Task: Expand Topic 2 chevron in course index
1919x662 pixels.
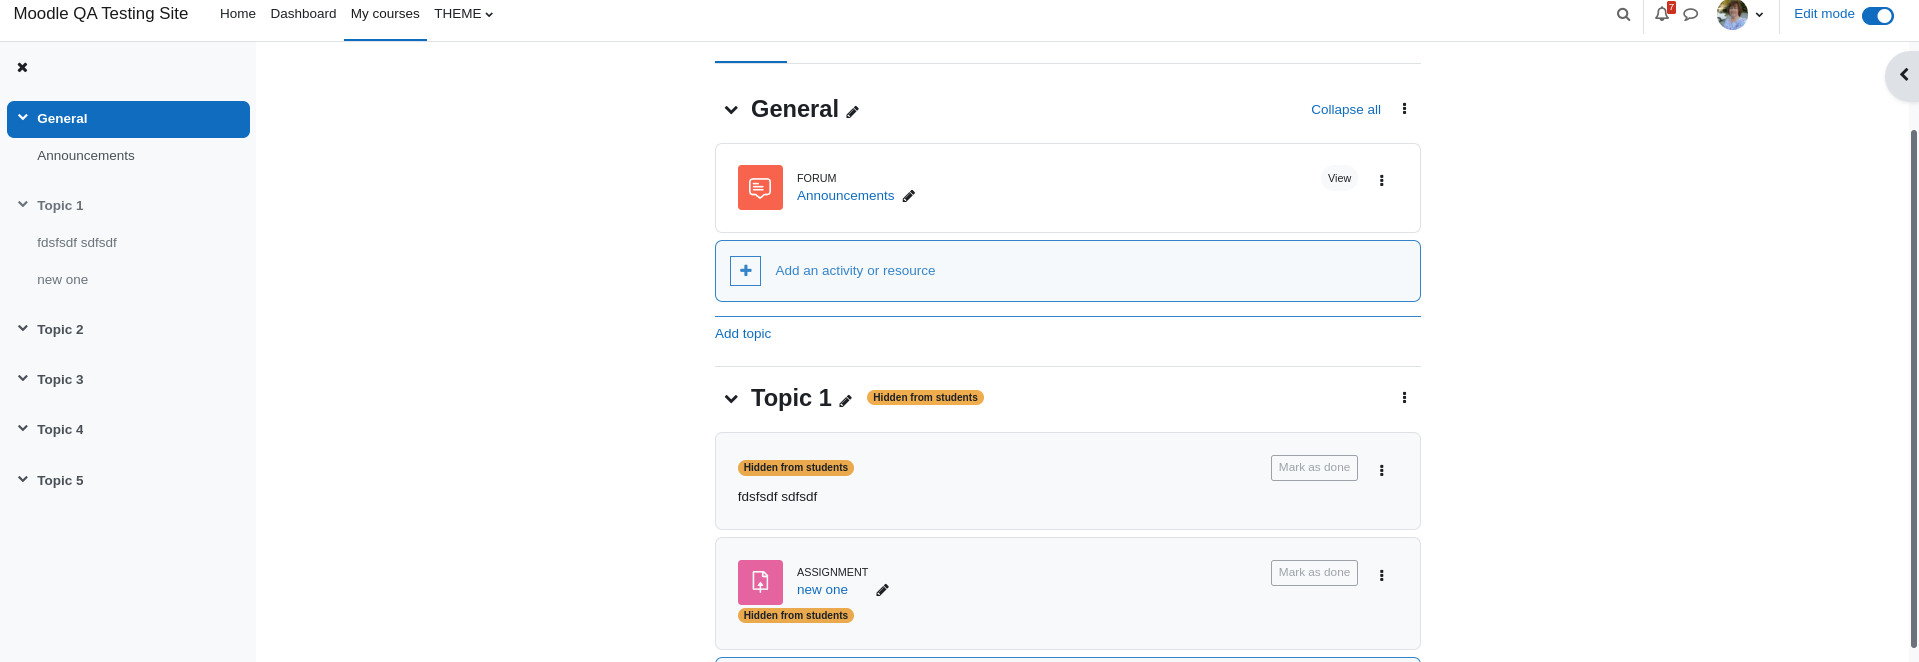Action: coord(22,329)
